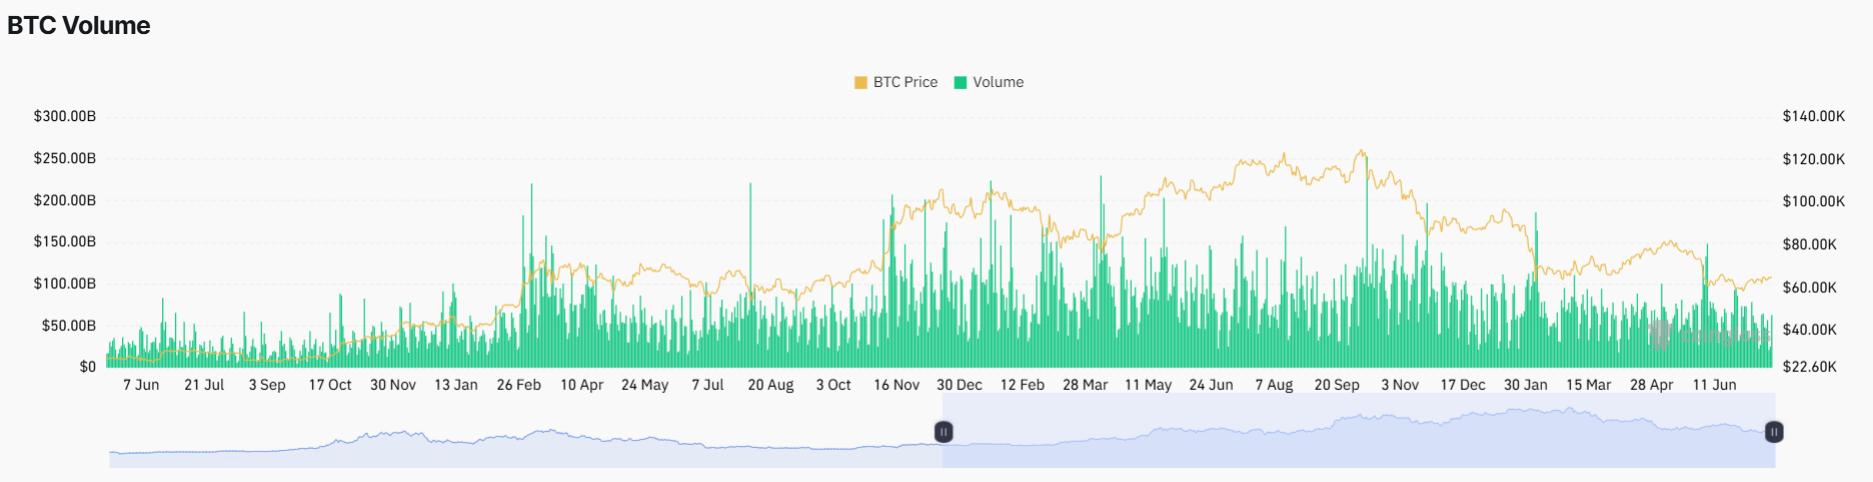This screenshot has width=1873, height=482.
Task: Grab the left range slider handle
Action: click(x=943, y=432)
